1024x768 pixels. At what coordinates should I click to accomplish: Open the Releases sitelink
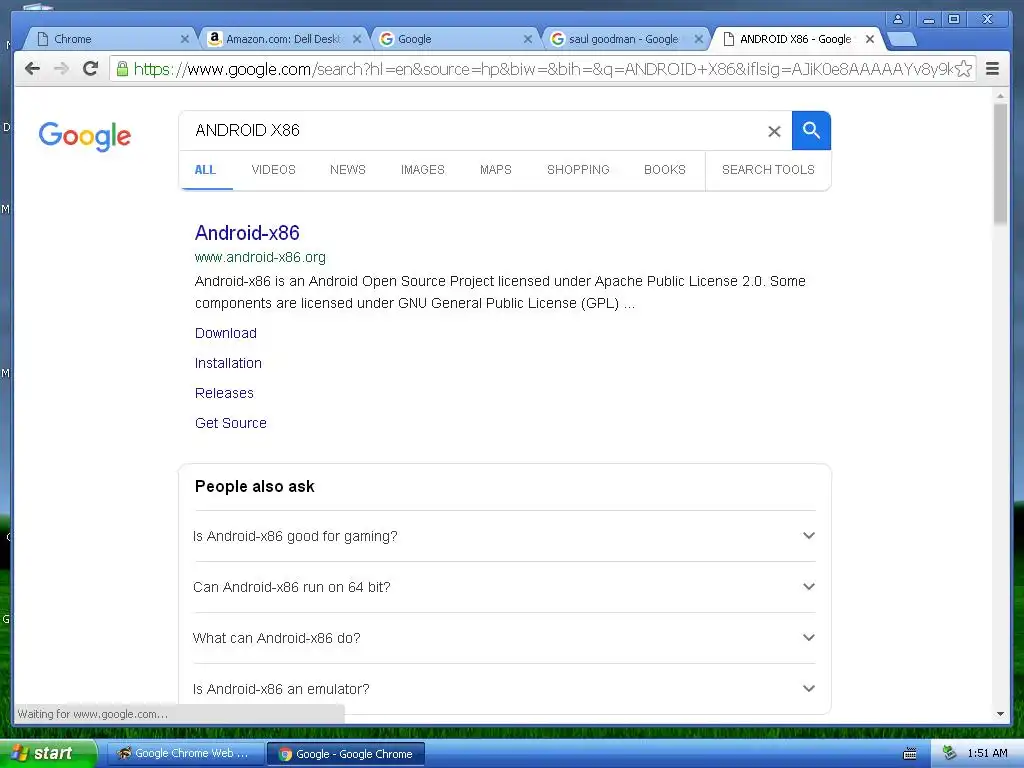point(224,393)
